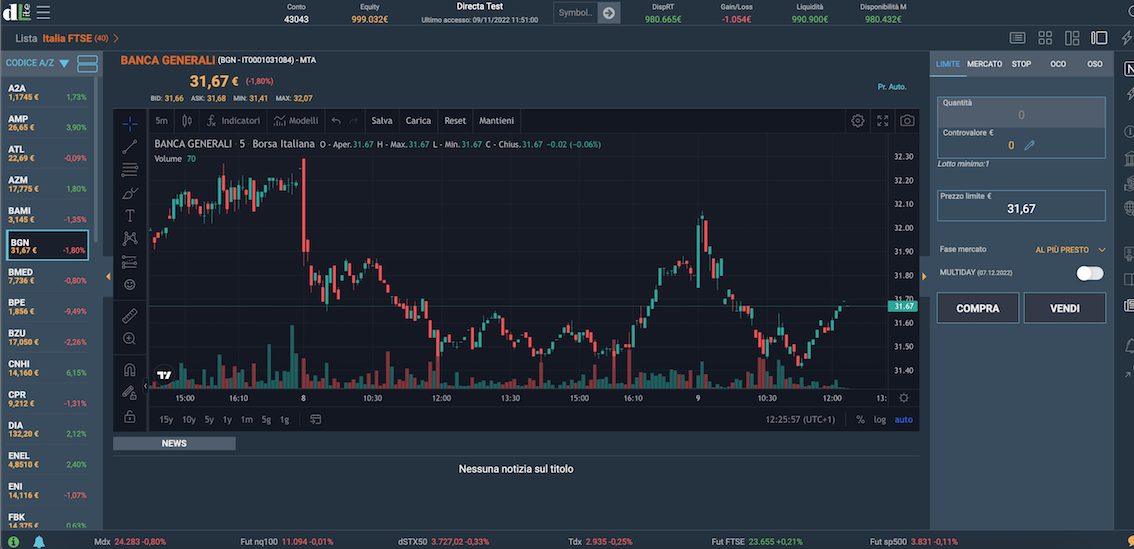Open the Indicatori menu
The height and width of the screenshot is (549, 1134).
pyautogui.click(x=234, y=121)
